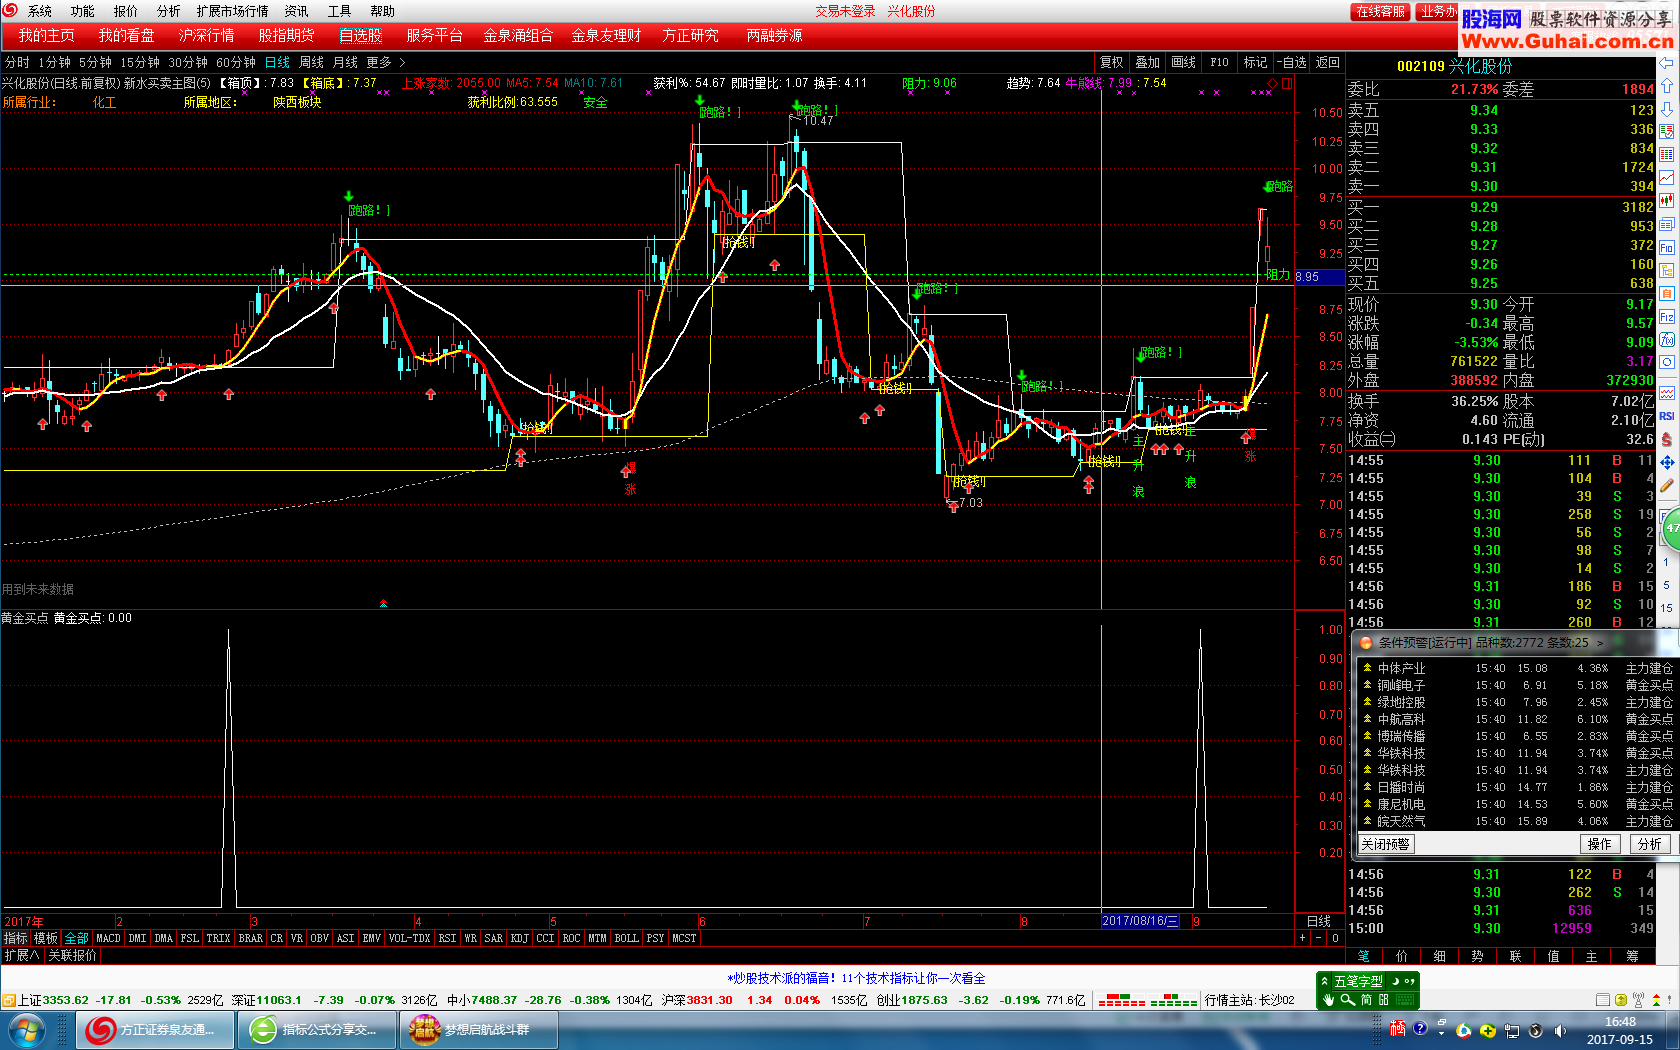The height and width of the screenshot is (1050, 1680).
Task: Toggle 叠加 overlay option
Action: tap(1147, 62)
